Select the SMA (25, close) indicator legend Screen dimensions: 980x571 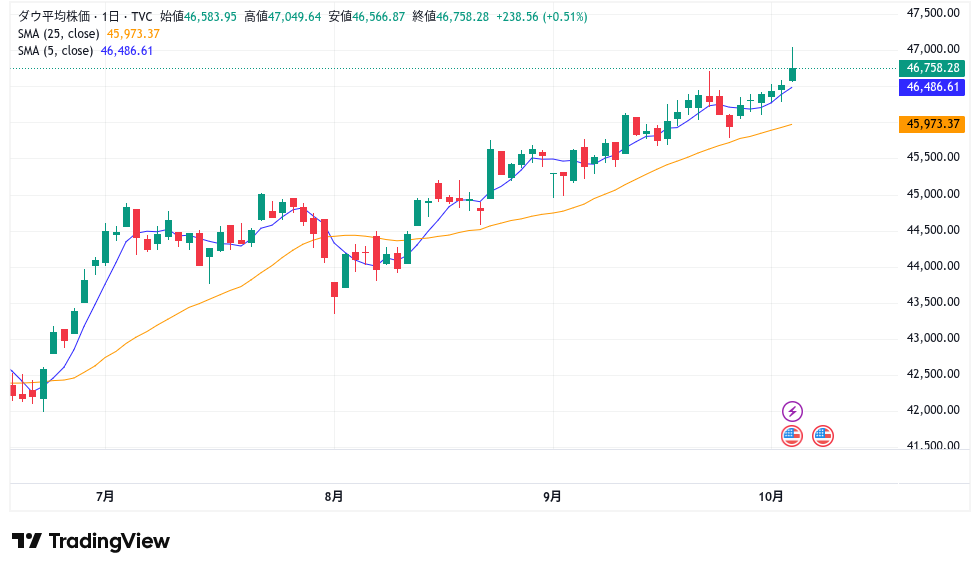click(x=56, y=34)
